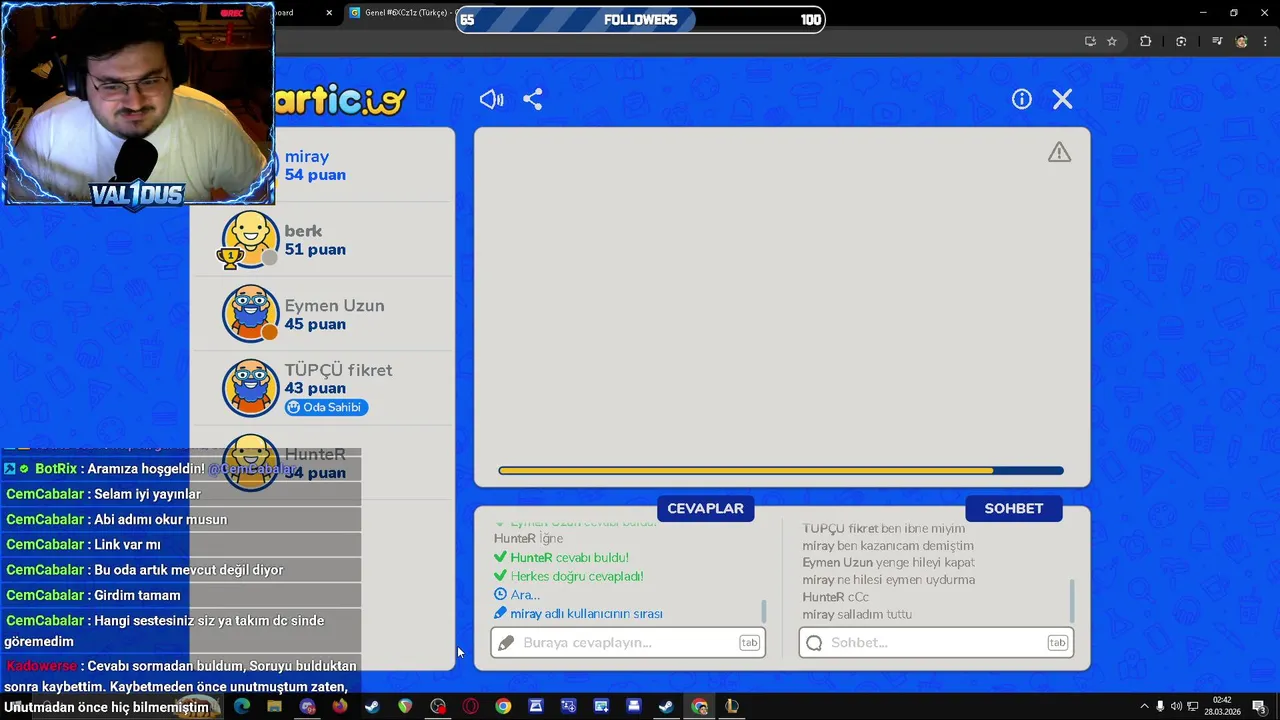Image resolution: width=1280 pixels, height=720 pixels.
Task: Click chat message 'miray ben kazanıcam demiştim'
Action: pos(888,545)
